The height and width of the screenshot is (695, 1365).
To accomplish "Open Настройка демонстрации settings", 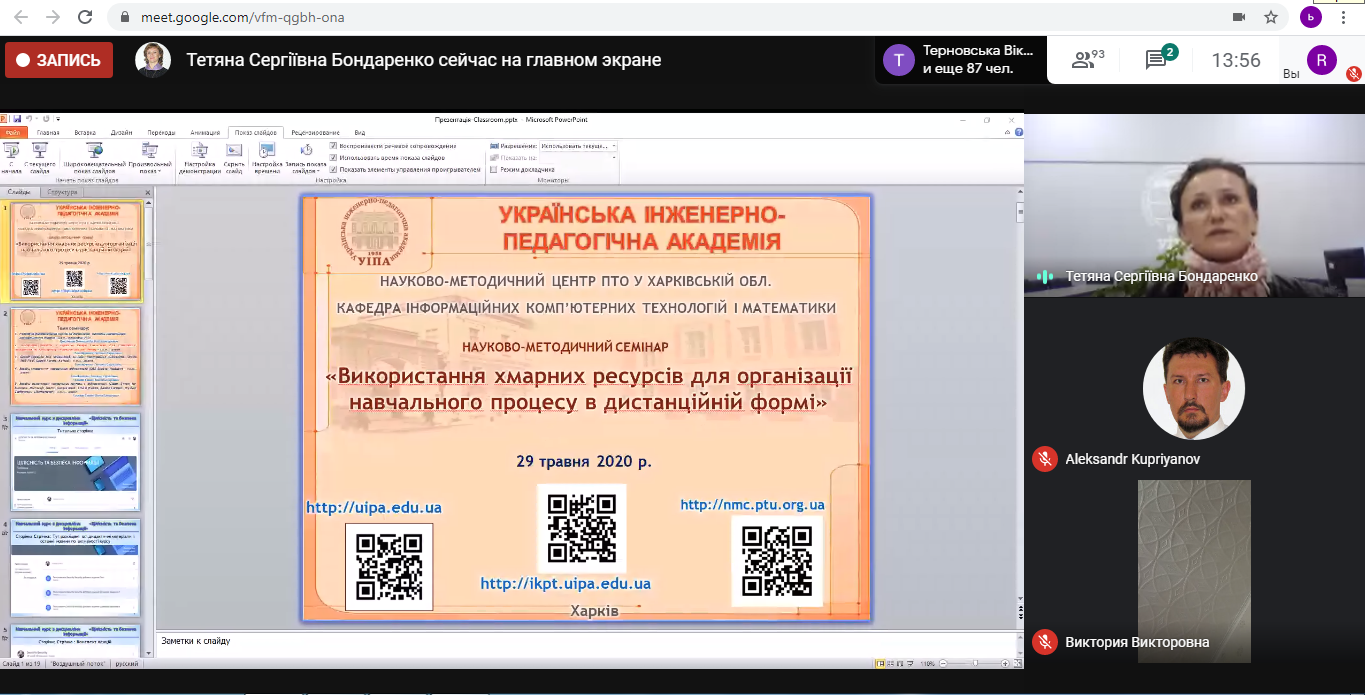I will pos(200,158).
